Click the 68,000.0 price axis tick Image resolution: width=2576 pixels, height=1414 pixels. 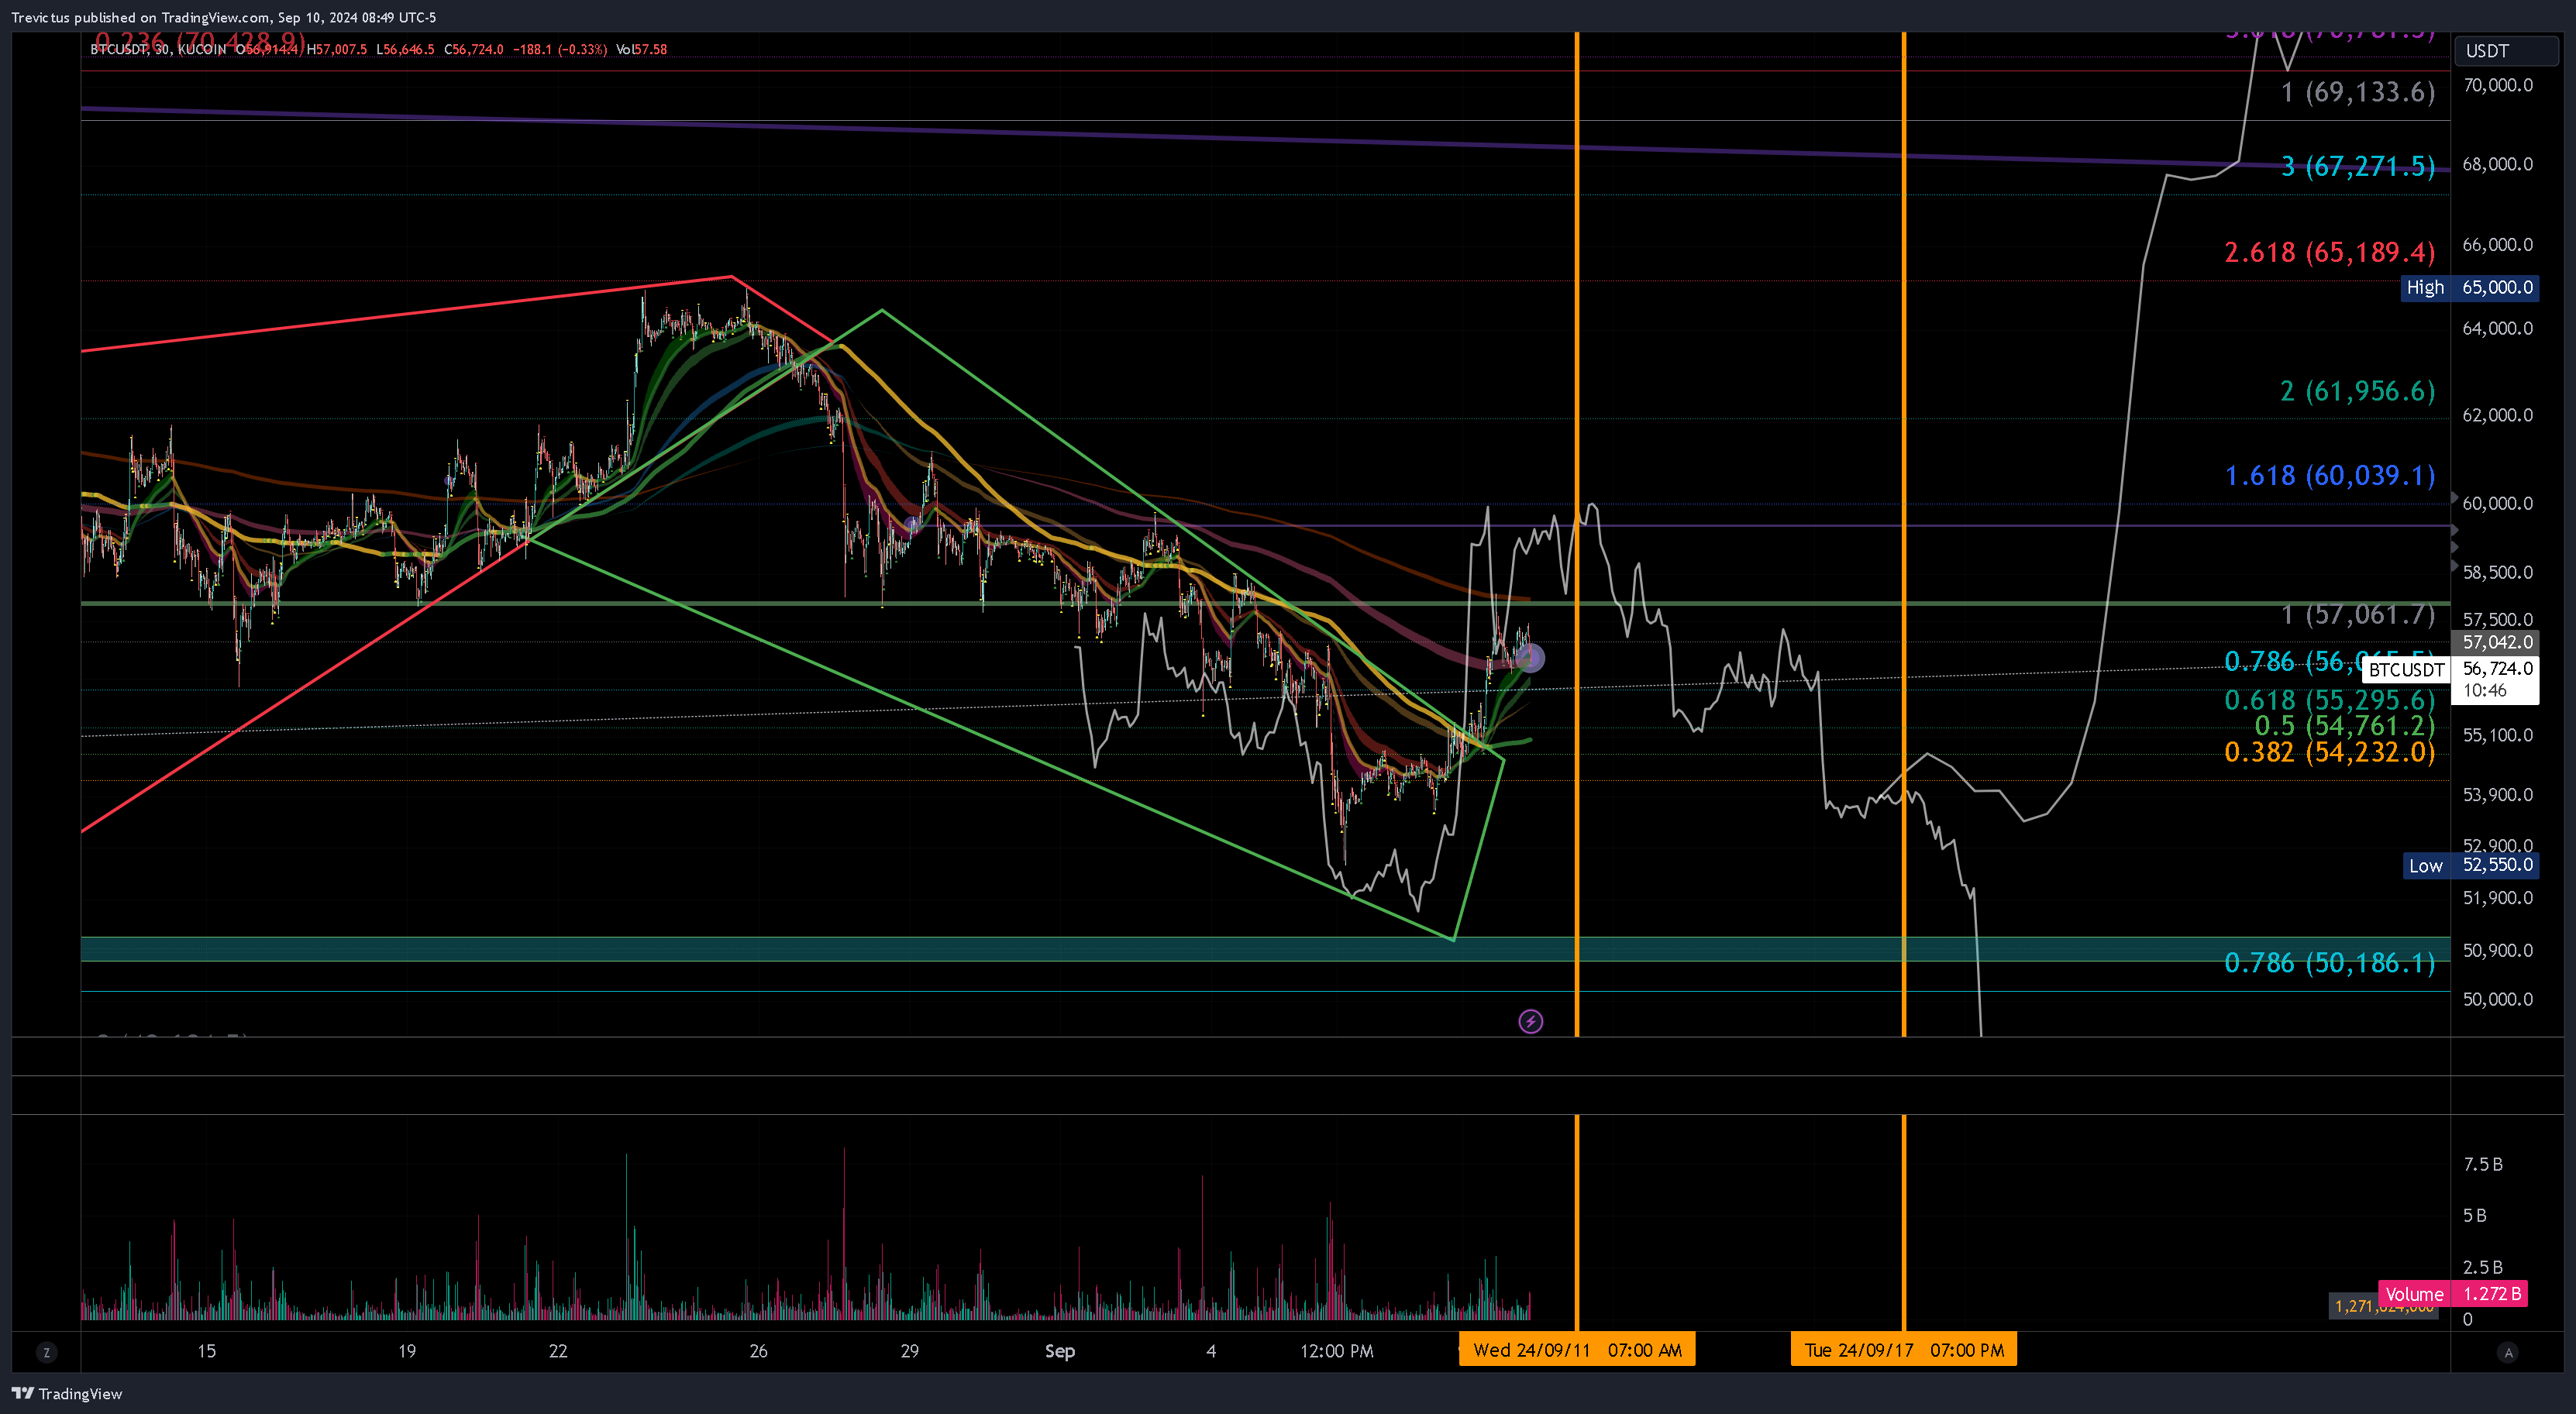pyautogui.click(x=2497, y=164)
